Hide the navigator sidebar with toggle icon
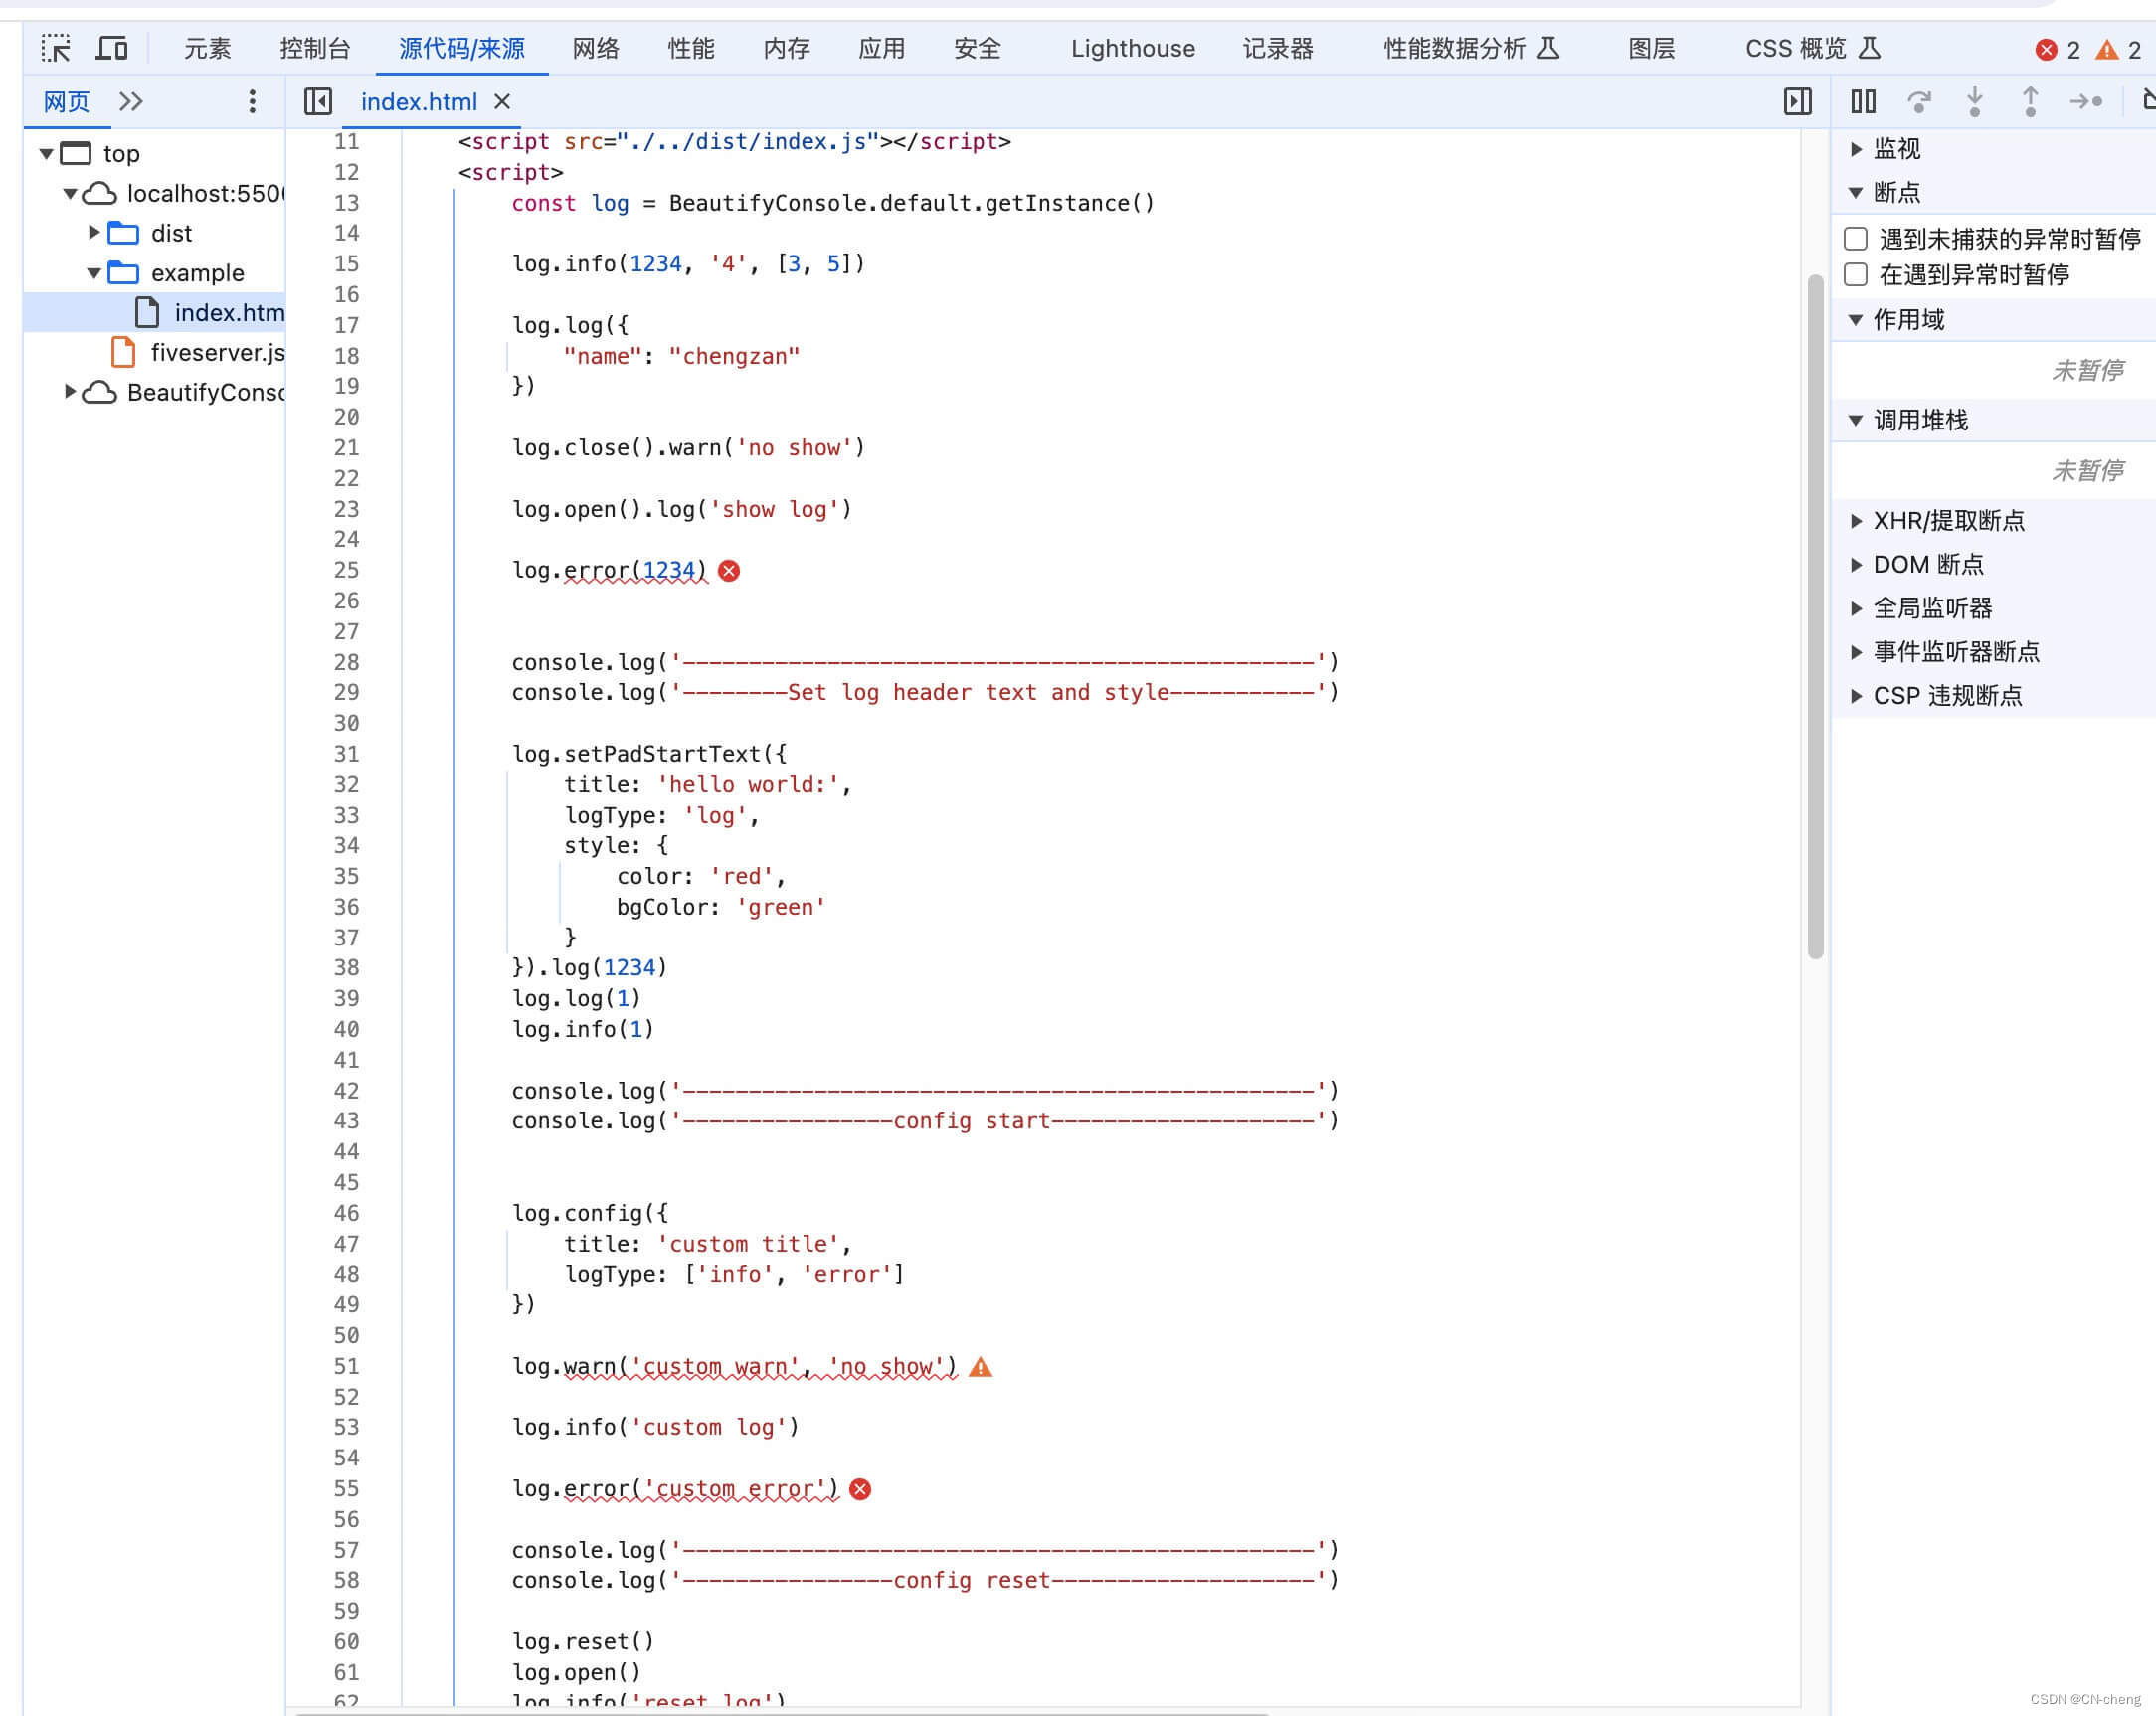2156x1716 pixels. [x=318, y=101]
